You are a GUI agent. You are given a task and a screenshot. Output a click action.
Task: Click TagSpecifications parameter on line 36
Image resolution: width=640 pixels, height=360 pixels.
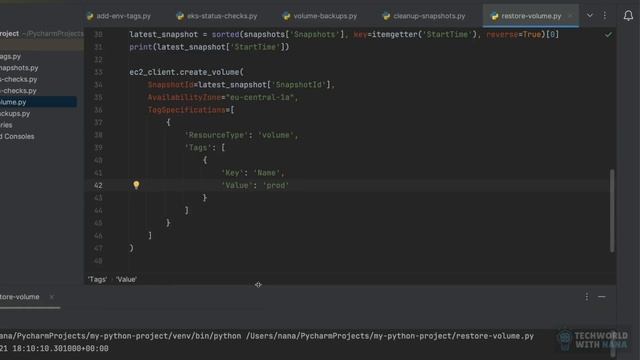[x=186, y=110]
